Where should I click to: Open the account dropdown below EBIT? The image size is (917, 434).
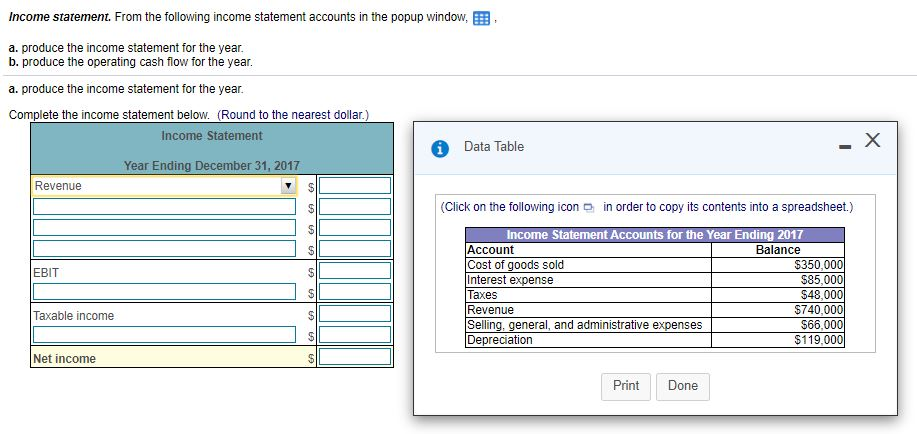[164, 291]
